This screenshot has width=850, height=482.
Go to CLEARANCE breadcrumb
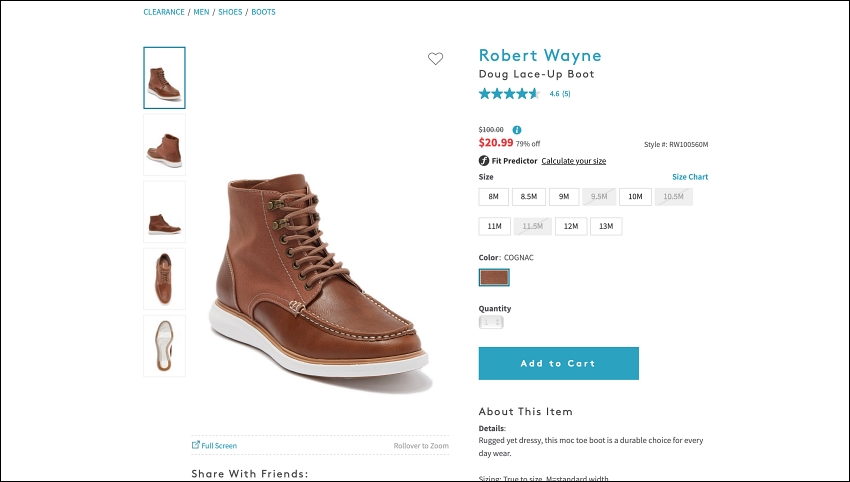[164, 12]
